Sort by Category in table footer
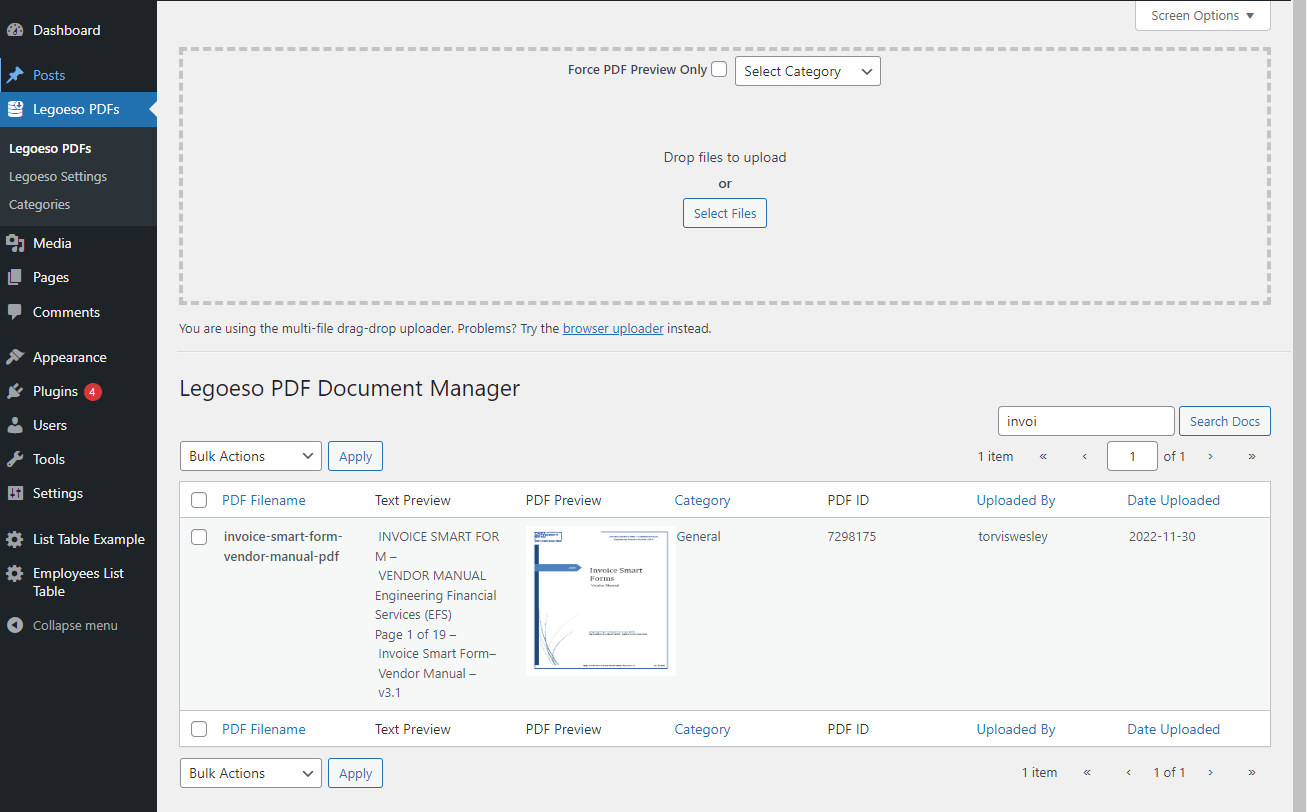 (702, 729)
